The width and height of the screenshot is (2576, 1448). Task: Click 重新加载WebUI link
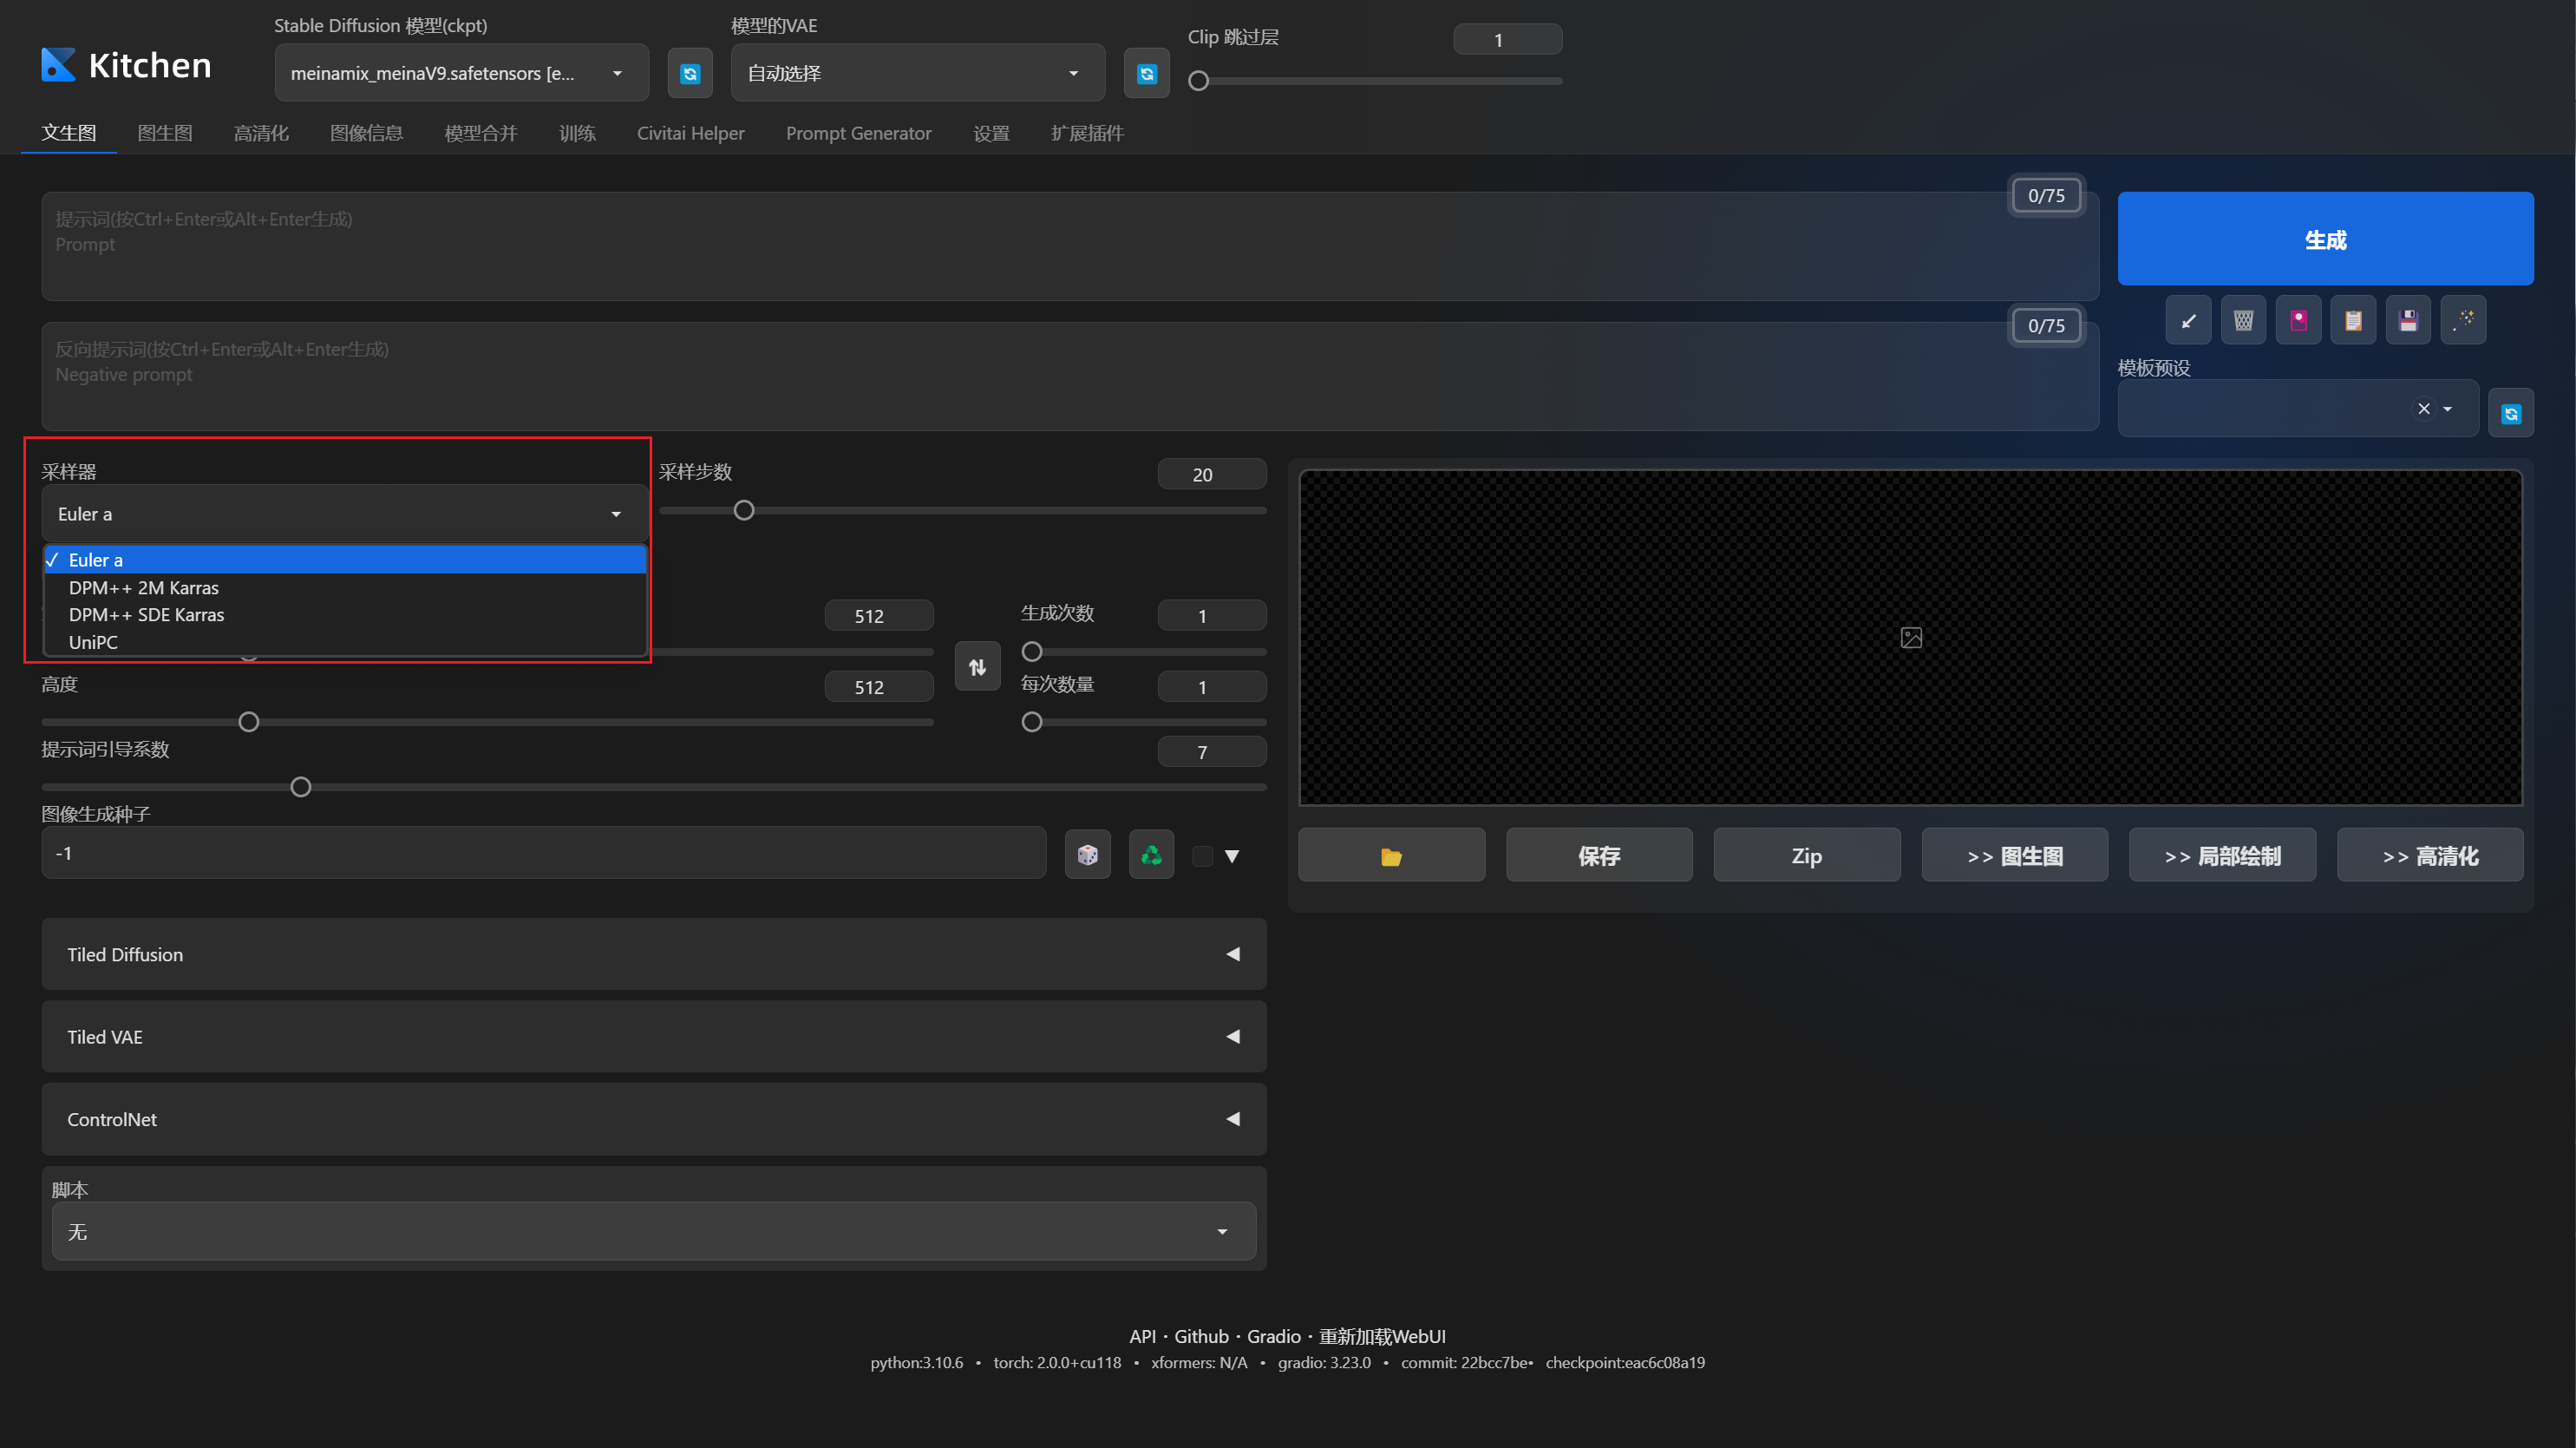click(1382, 1336)
